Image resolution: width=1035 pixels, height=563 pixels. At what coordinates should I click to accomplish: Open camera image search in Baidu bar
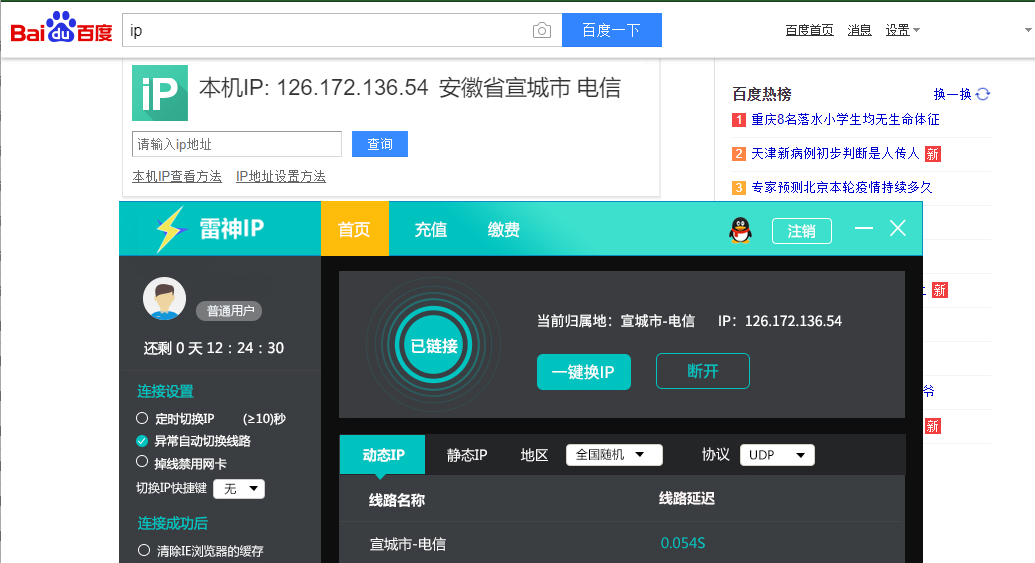541,30
